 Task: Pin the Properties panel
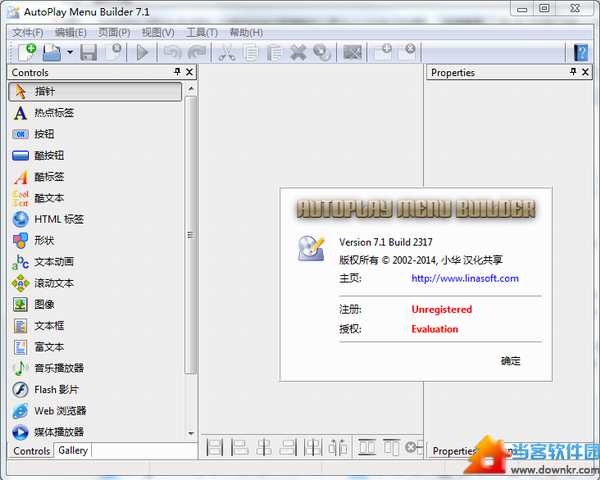[573, 72]
